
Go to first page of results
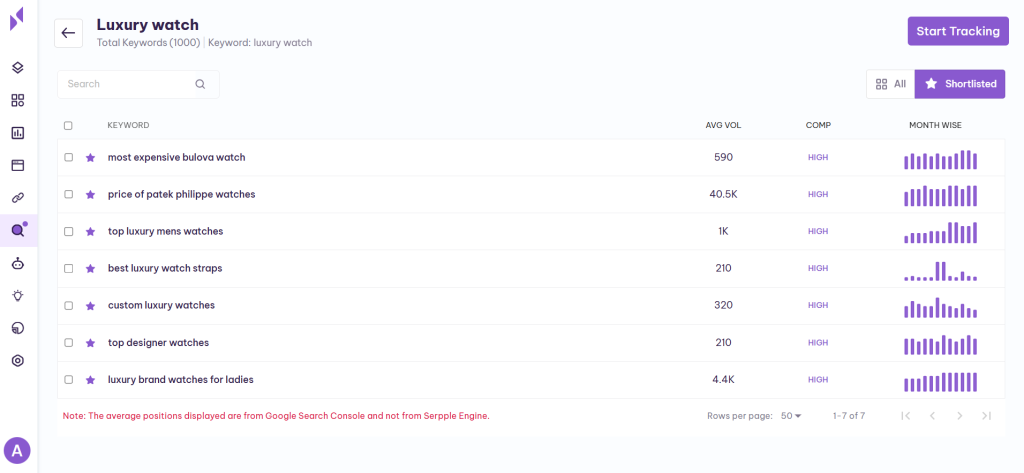coord(905,416)
